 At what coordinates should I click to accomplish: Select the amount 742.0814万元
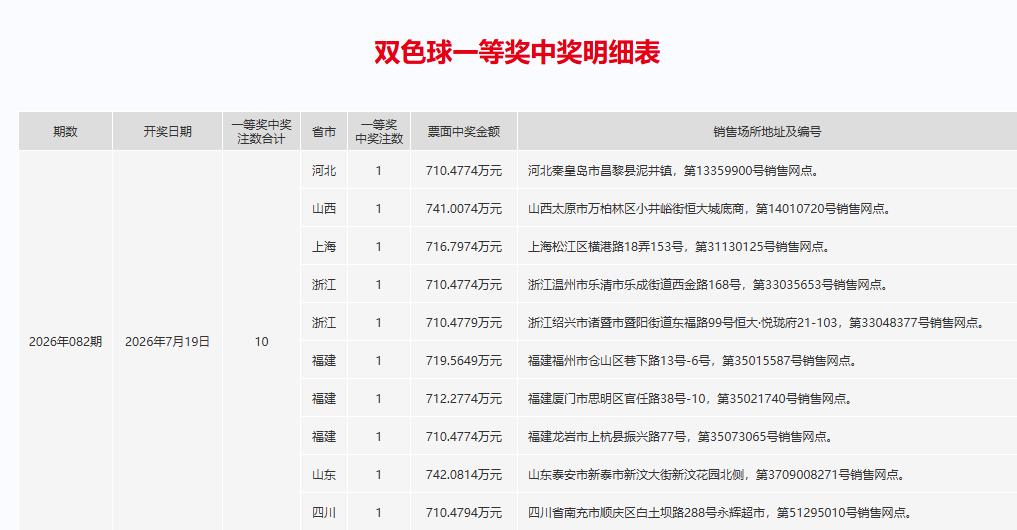[464, 475]
